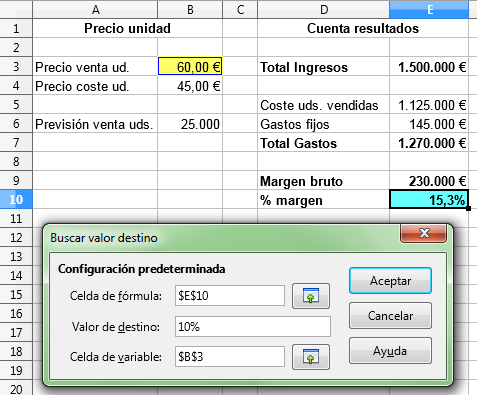This screenshot has height=395, width=477.
Task: Select row 6 header
Action: [x=16, y=123]
